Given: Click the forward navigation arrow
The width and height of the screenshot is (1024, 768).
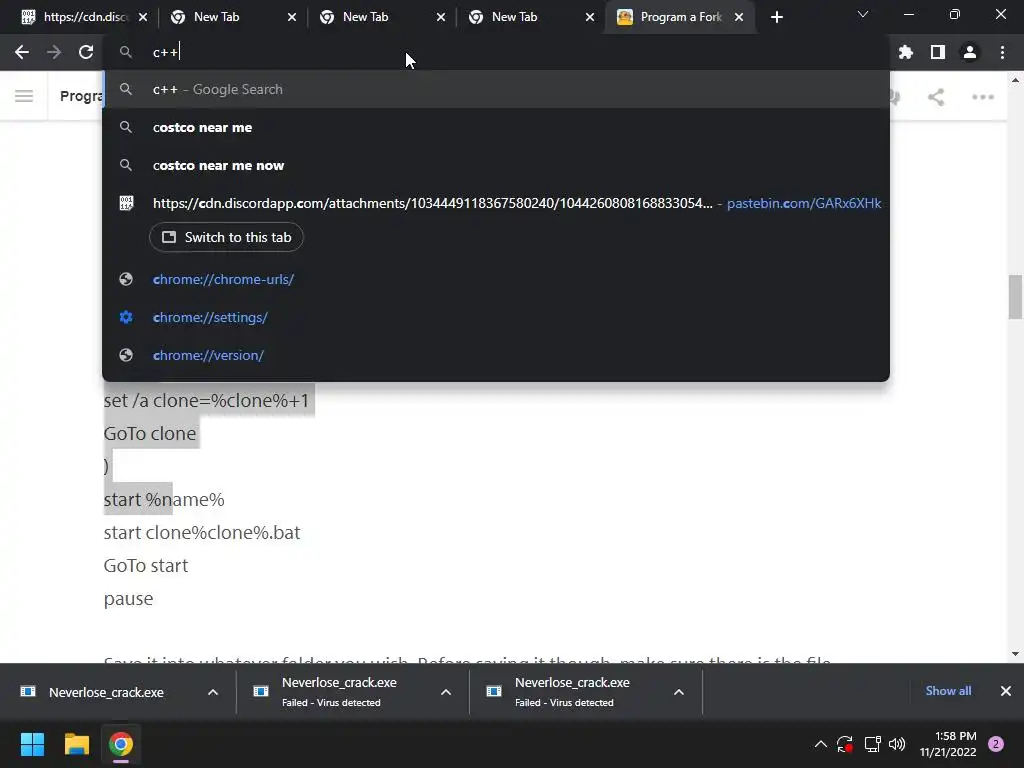Looking at the screenshot, I should [x=54, y=52].
